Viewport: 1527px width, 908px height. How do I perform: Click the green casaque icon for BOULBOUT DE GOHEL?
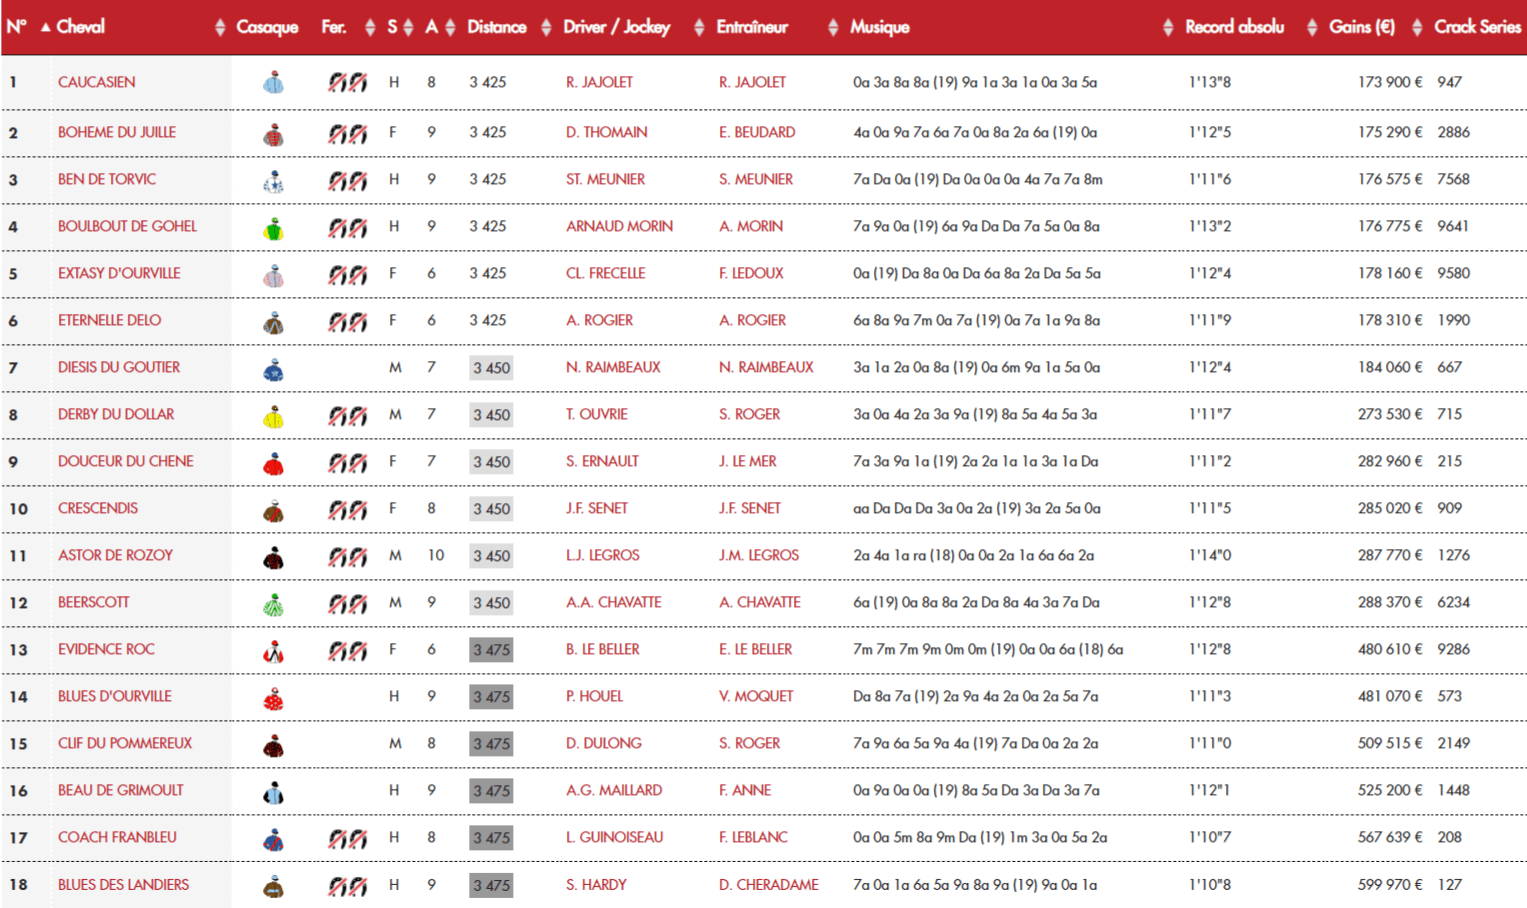pyautogui.click(x=273, y=227)
